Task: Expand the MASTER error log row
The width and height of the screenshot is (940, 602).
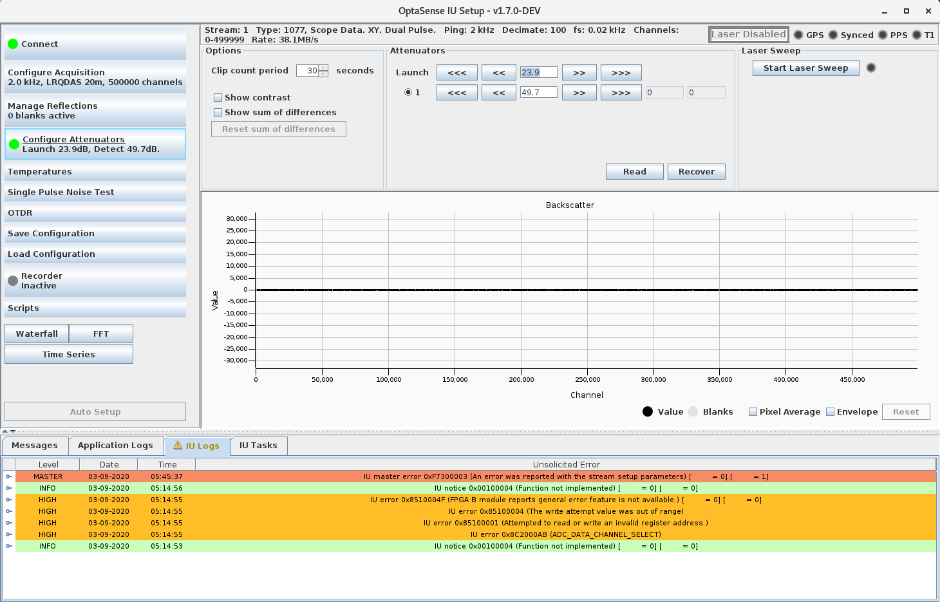Action: point(9,477)
